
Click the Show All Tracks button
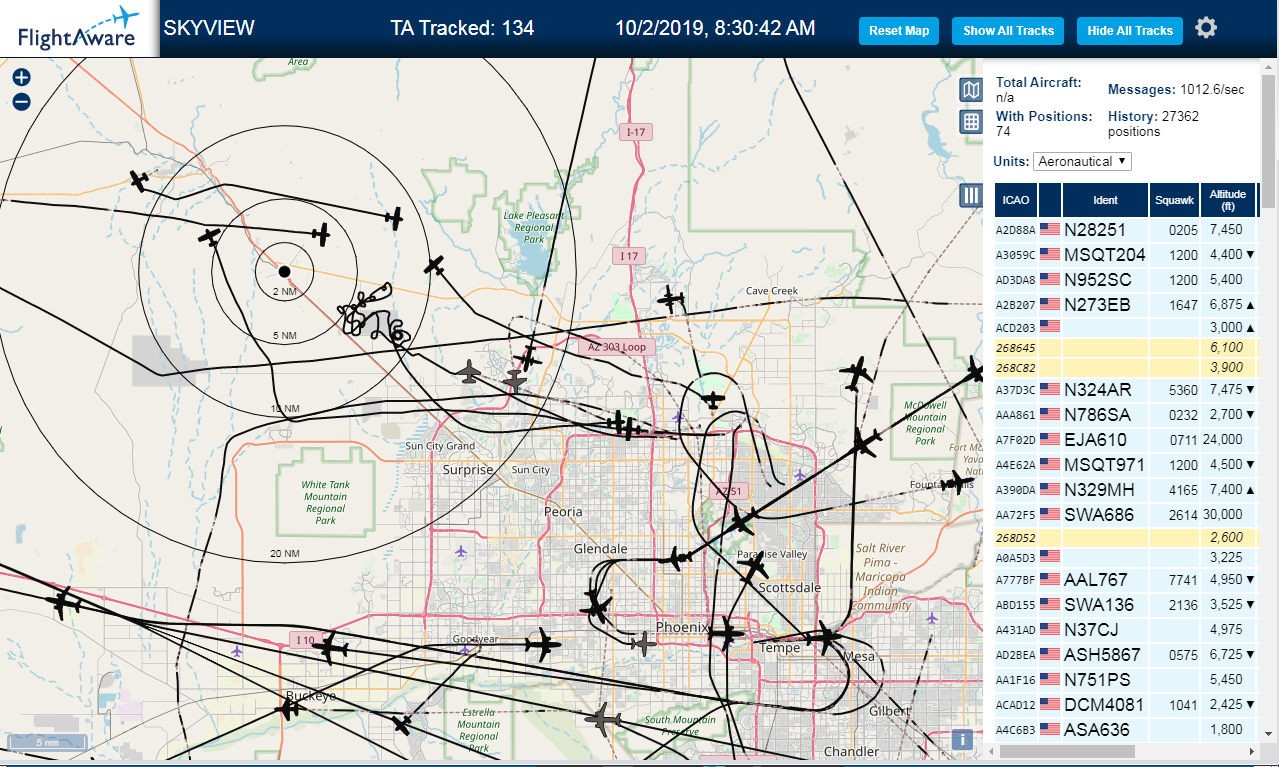tap(1008, 31)
